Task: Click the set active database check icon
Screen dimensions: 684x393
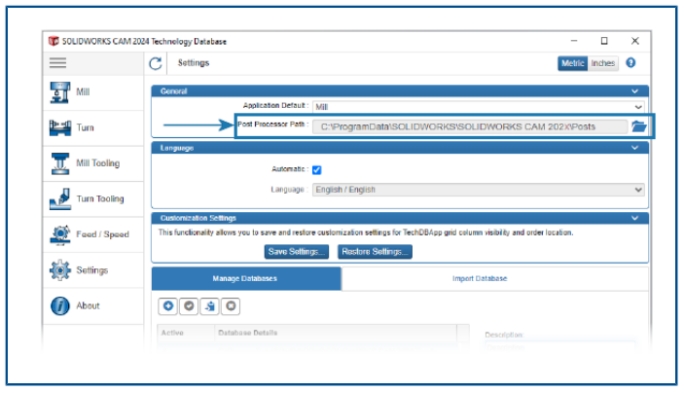Action: (189, 306)
